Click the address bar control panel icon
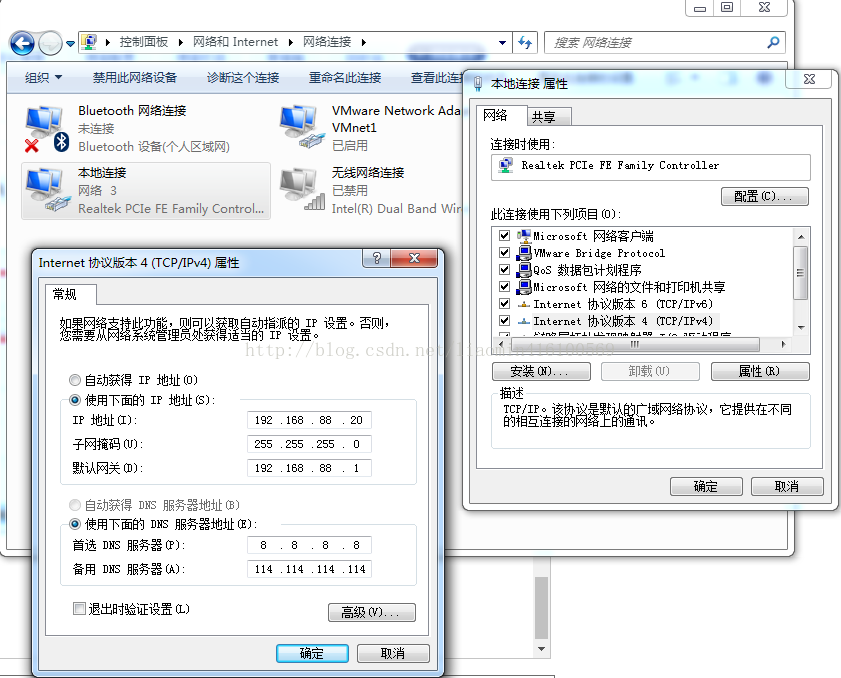The image size is (841, 678). (89, 42)
